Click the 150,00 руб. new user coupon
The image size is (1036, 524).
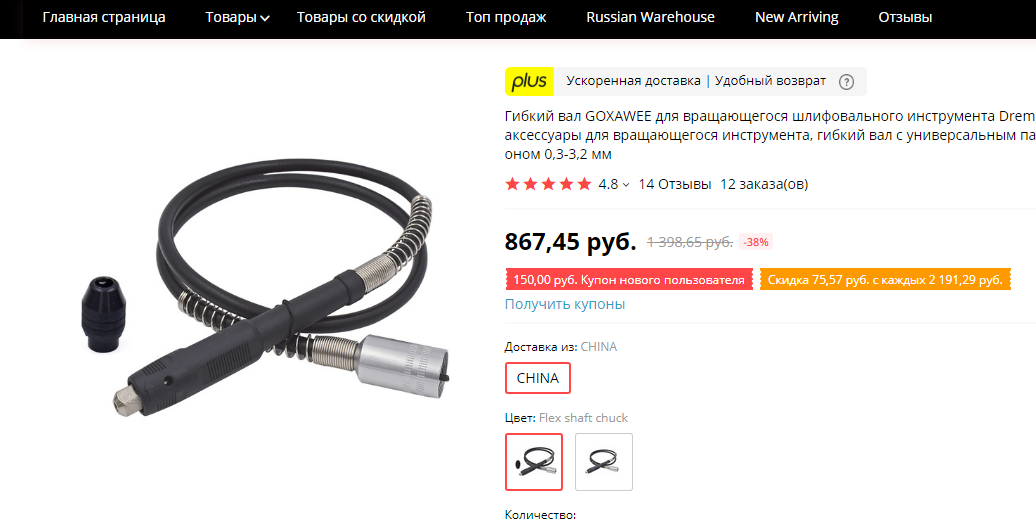click(629, 280)
